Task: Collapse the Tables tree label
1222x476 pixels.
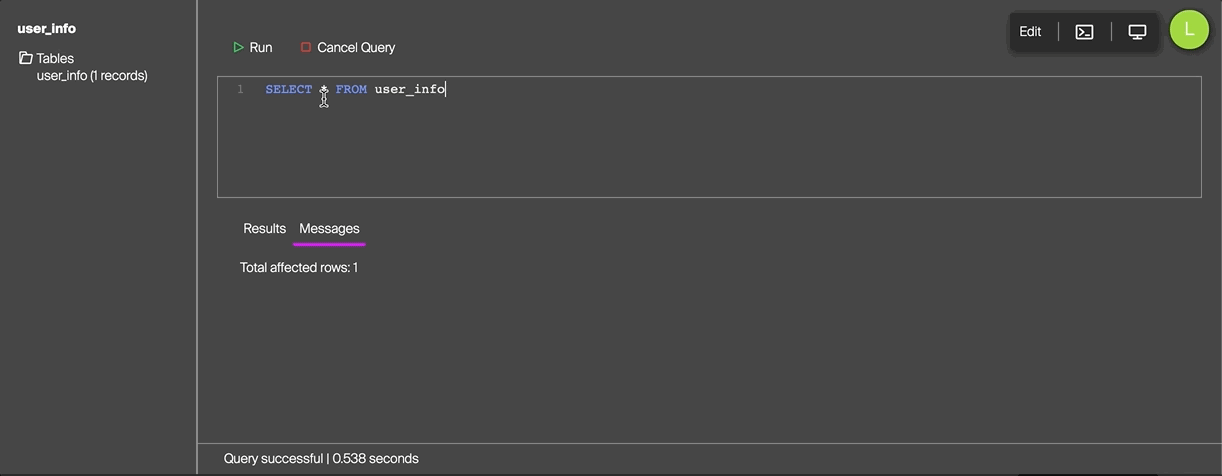Action: 55,58
